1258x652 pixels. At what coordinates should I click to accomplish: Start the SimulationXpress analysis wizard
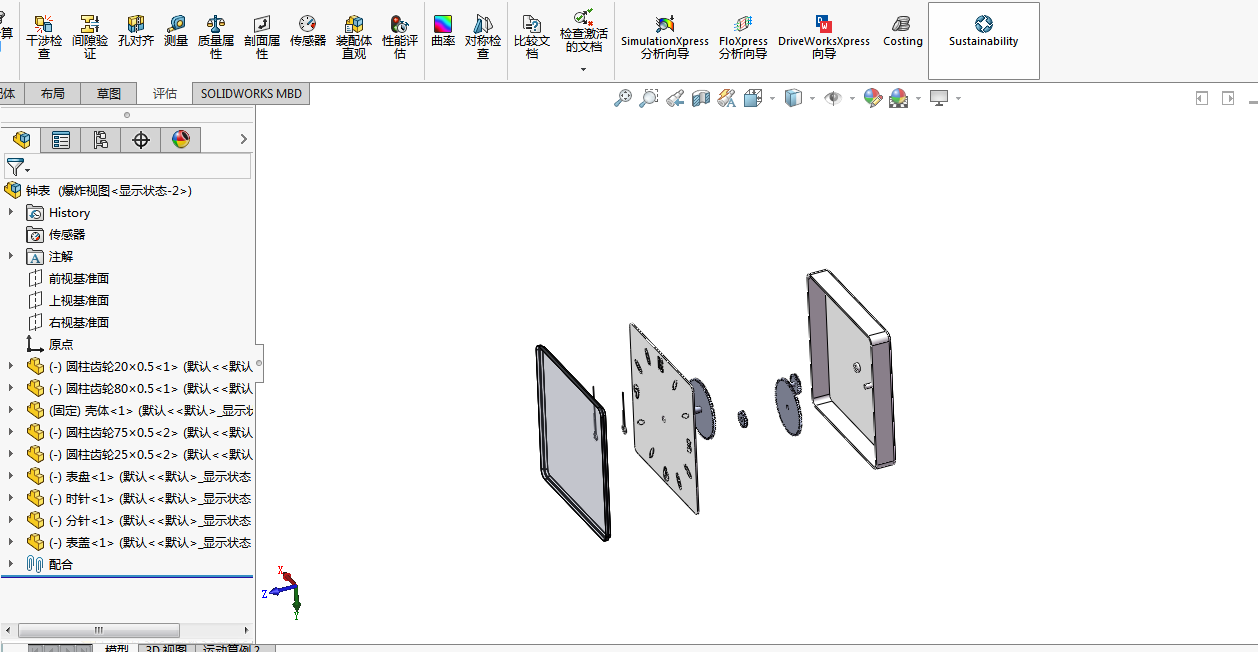[x=665, y=37]
